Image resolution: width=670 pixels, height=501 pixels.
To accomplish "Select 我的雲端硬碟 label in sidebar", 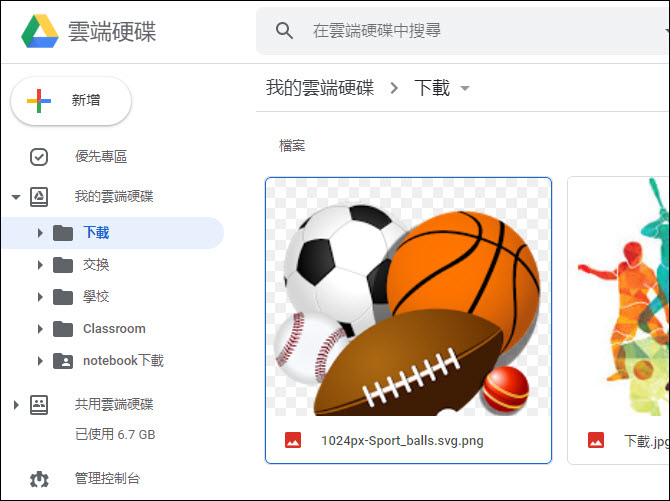I will click(114, 197).
